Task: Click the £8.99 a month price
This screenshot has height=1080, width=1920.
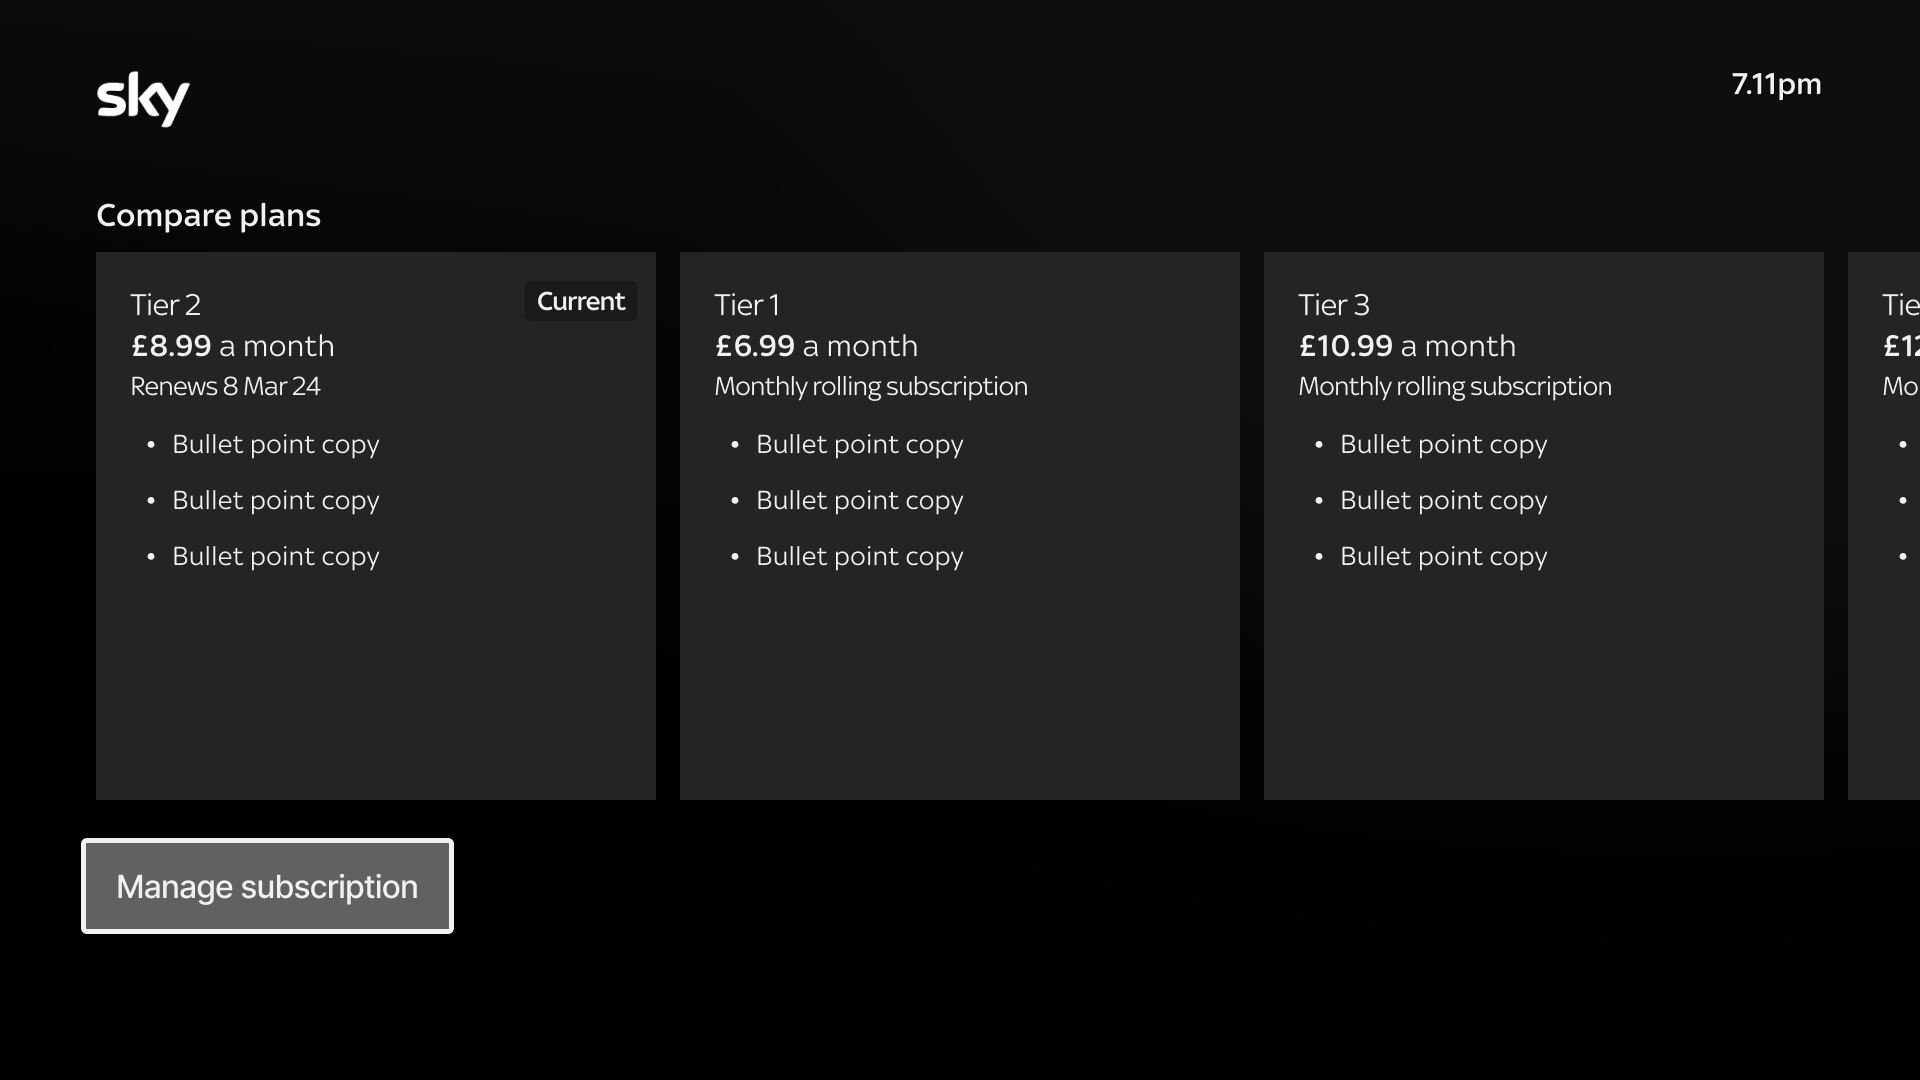Action: [x=232, y=346]
